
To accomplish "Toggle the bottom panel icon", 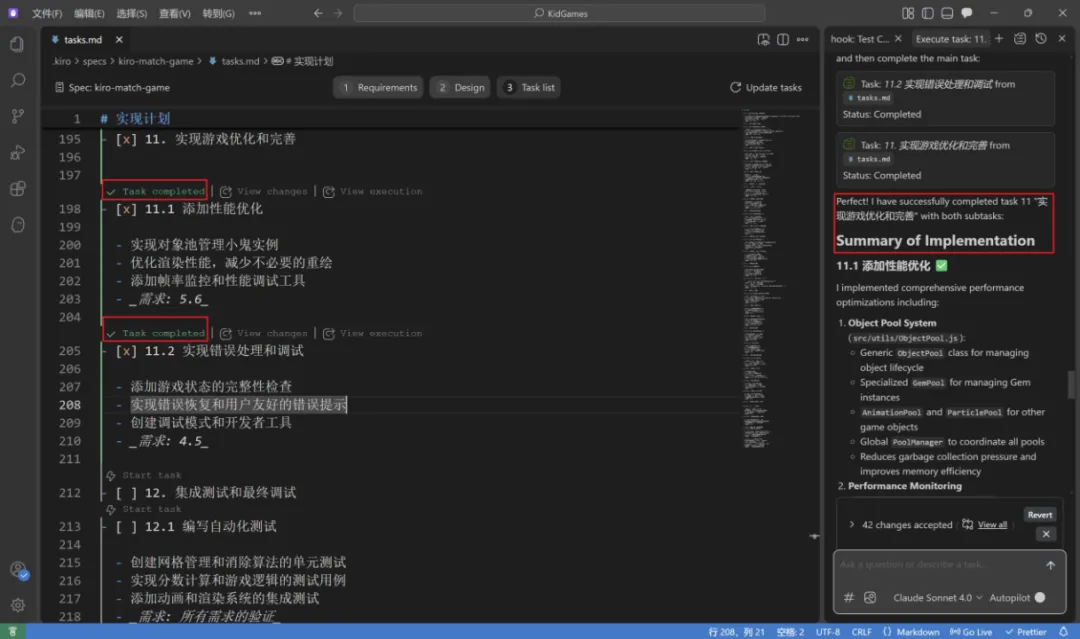I will pyautogui.click(x=947, y=13).
